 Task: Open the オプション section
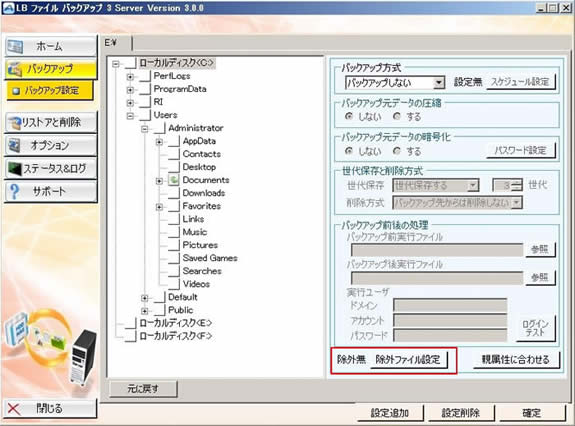point(51,146)
